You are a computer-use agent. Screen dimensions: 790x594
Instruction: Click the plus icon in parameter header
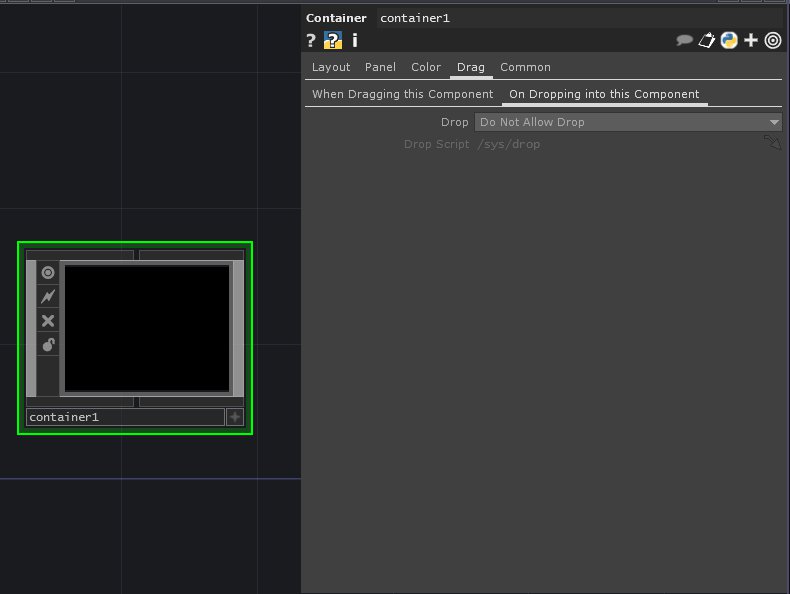point(751,40)
